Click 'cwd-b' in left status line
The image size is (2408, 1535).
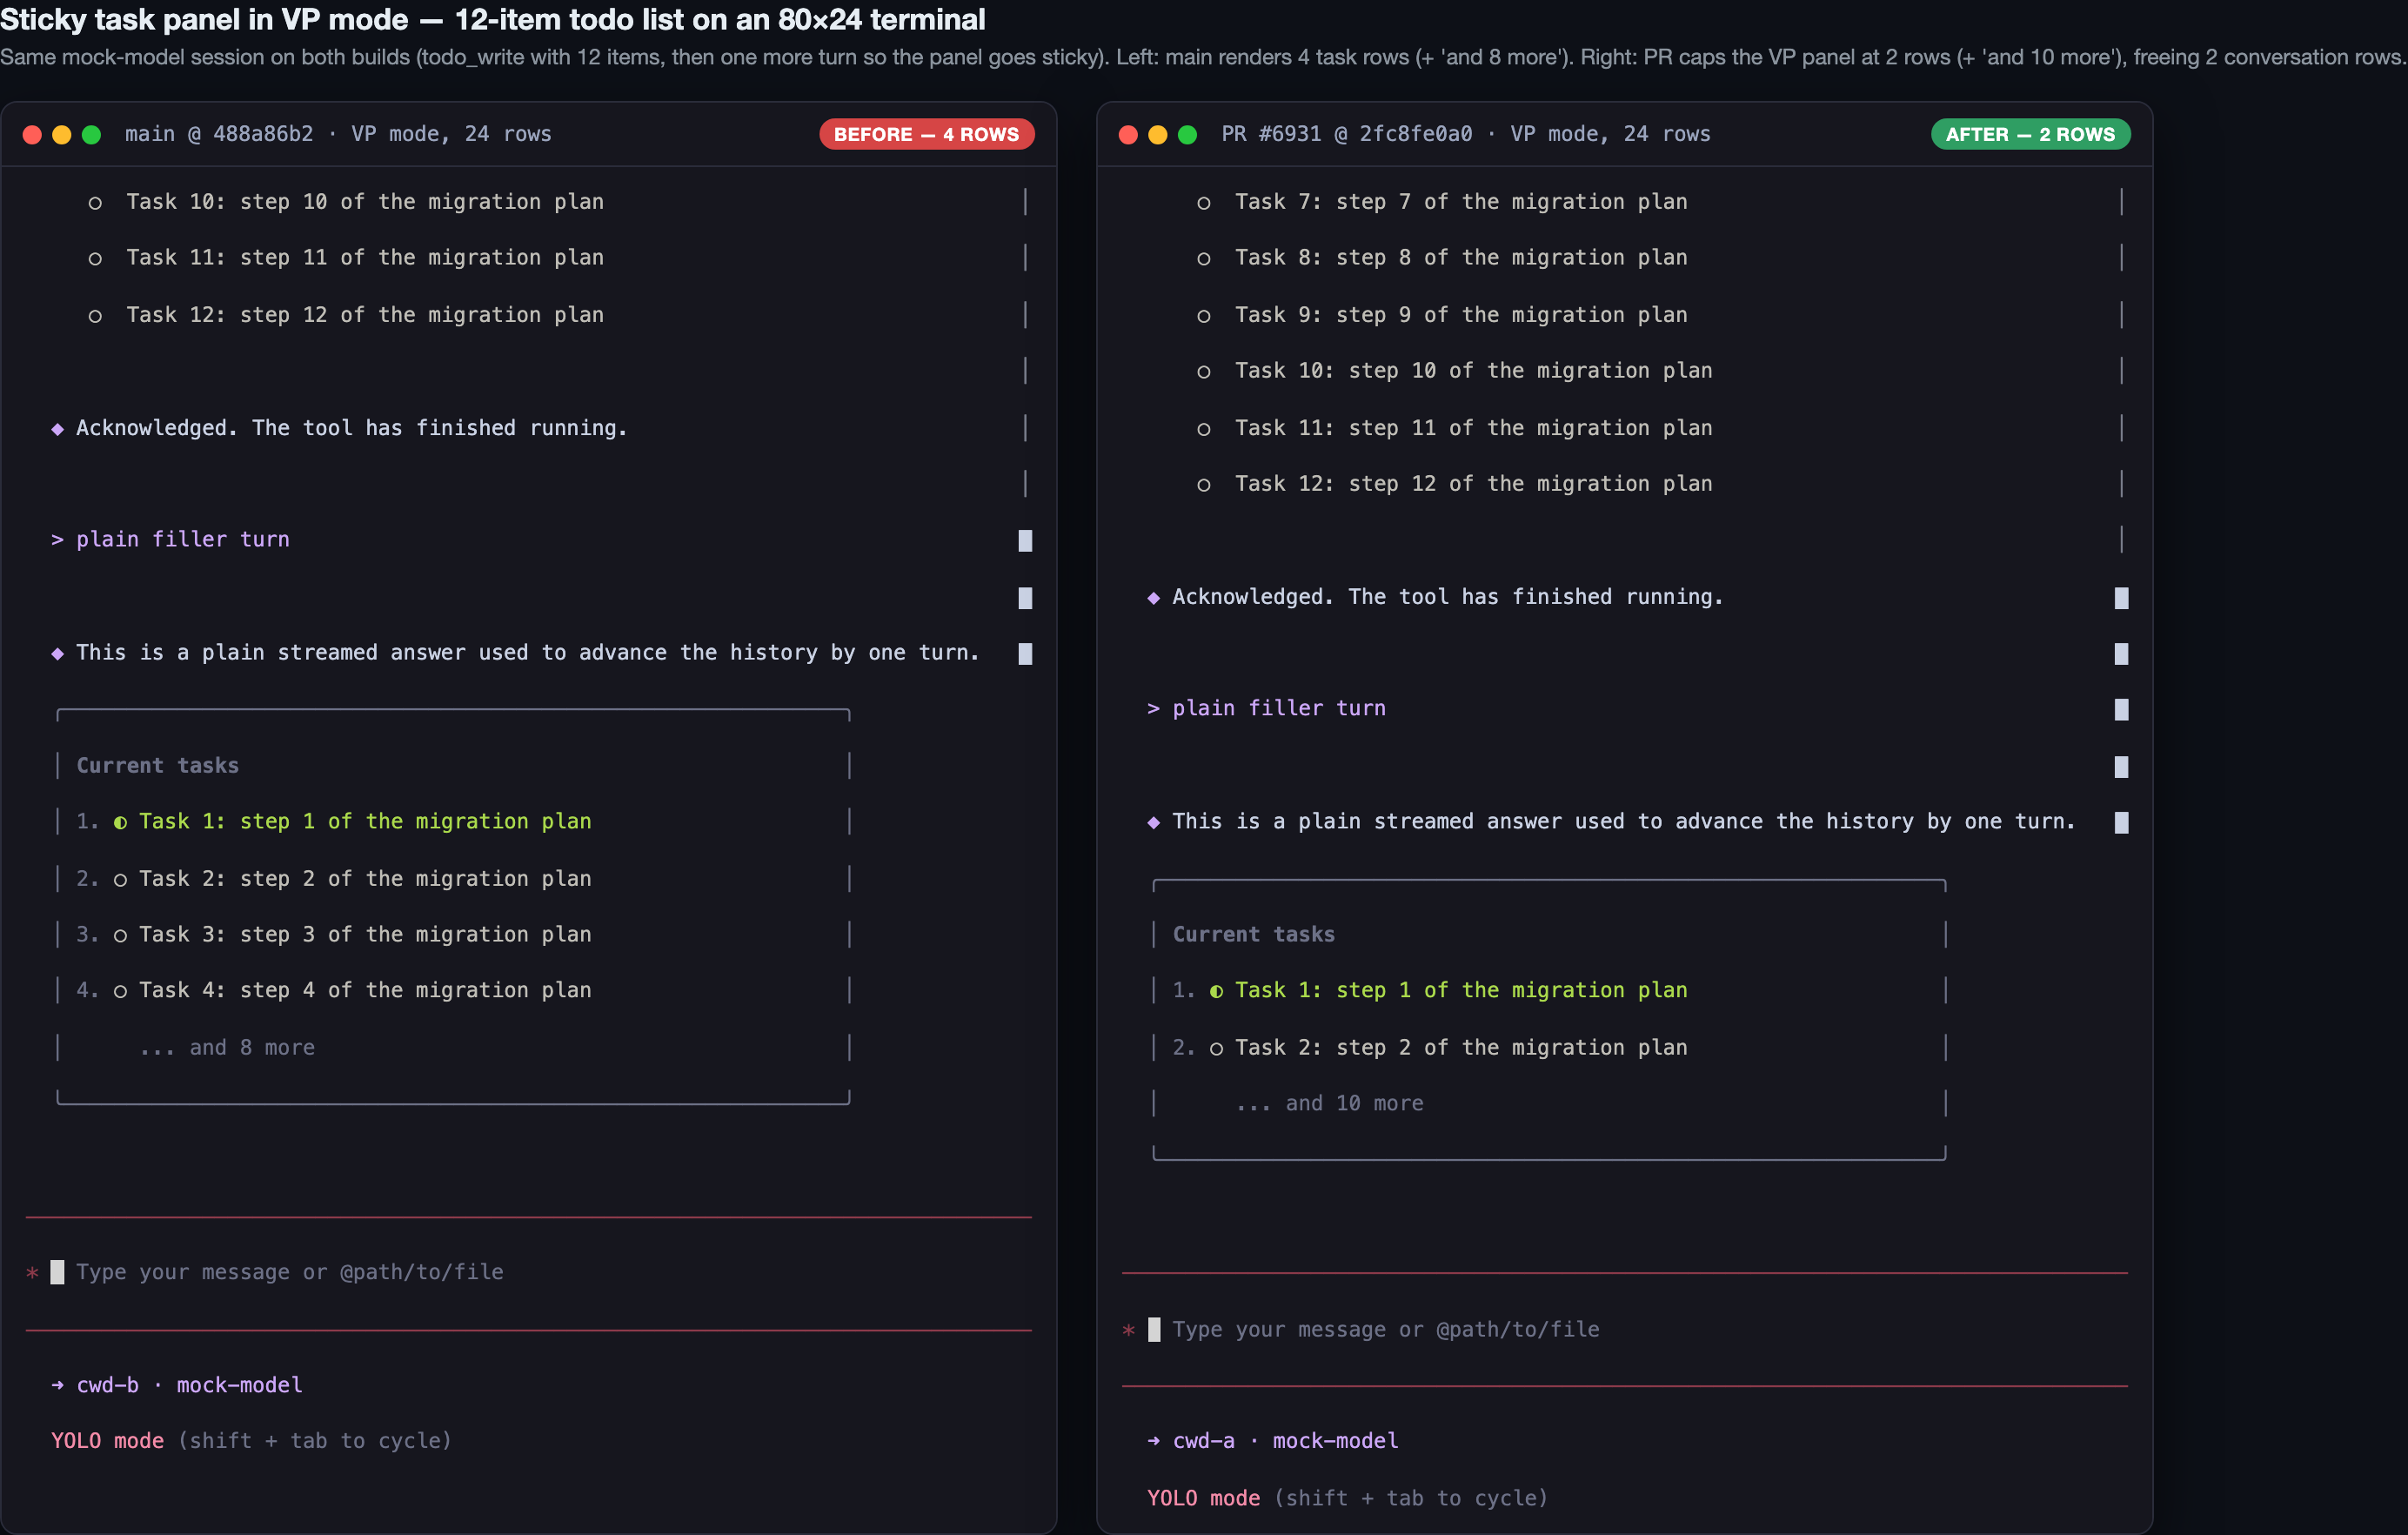coord(107,1385)
